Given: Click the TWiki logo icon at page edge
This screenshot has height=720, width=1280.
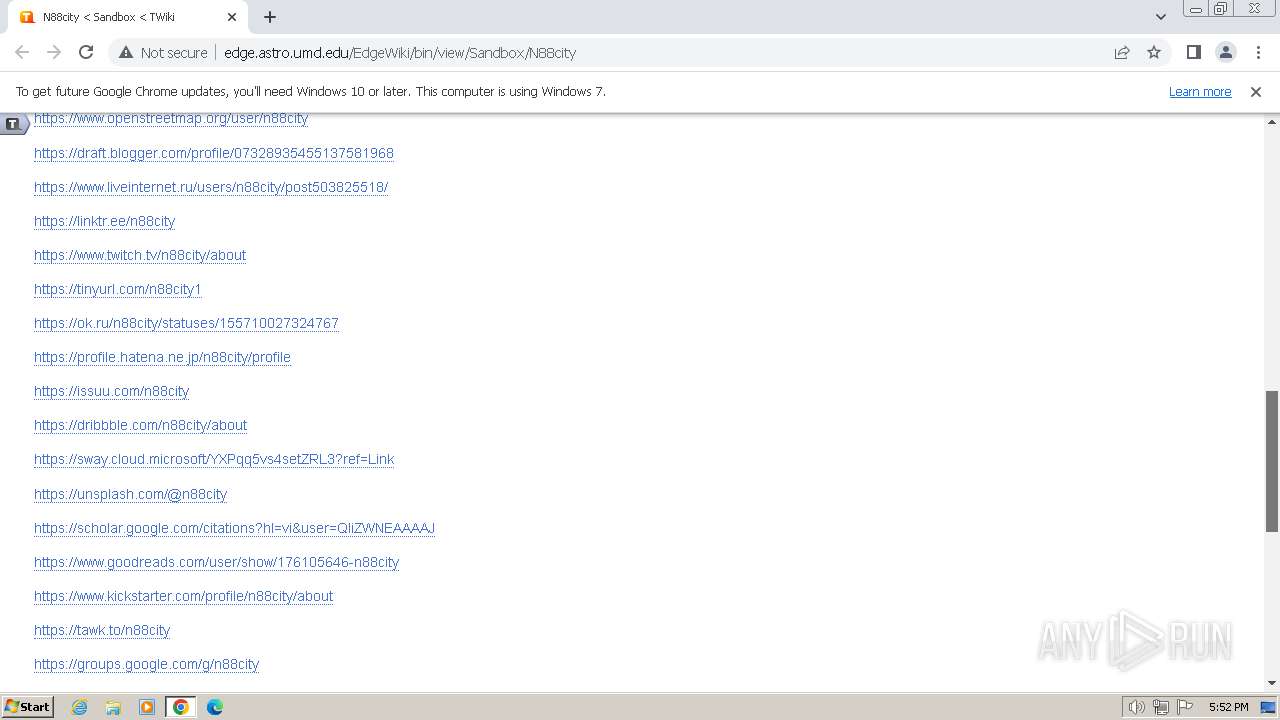Looking at the screenshot, I should pyautogui.click(x=13, y=124).
